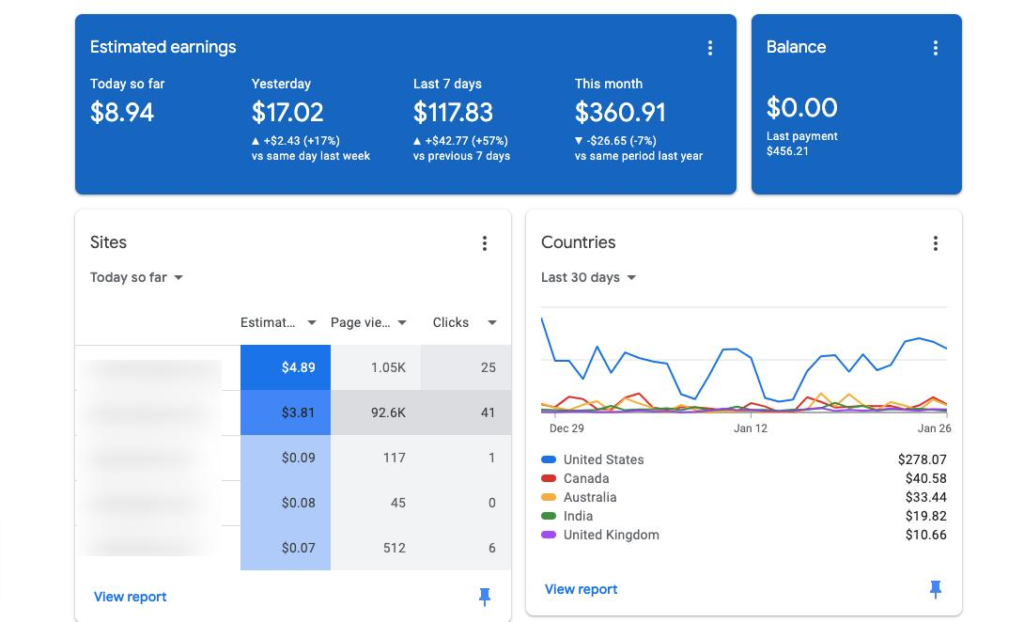
Task: Select the $4.89 earnings cell
Action: coord(285,367)
